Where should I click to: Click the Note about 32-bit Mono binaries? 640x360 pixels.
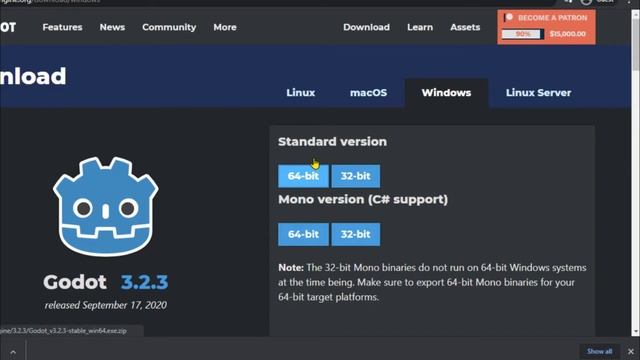tap(432, 282)
